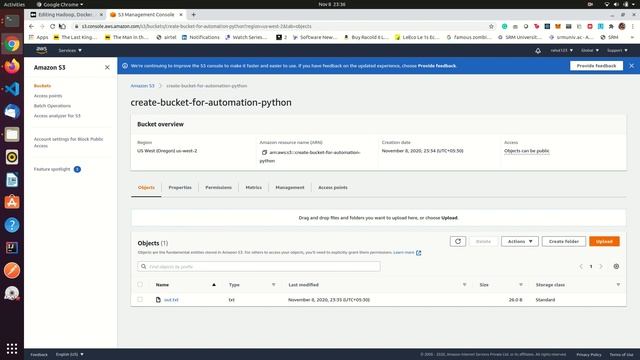This screenshot has width=640, height=360.
Task: Open the Actions dropdown
Action: pyautogui.click(x=520, y=241)
